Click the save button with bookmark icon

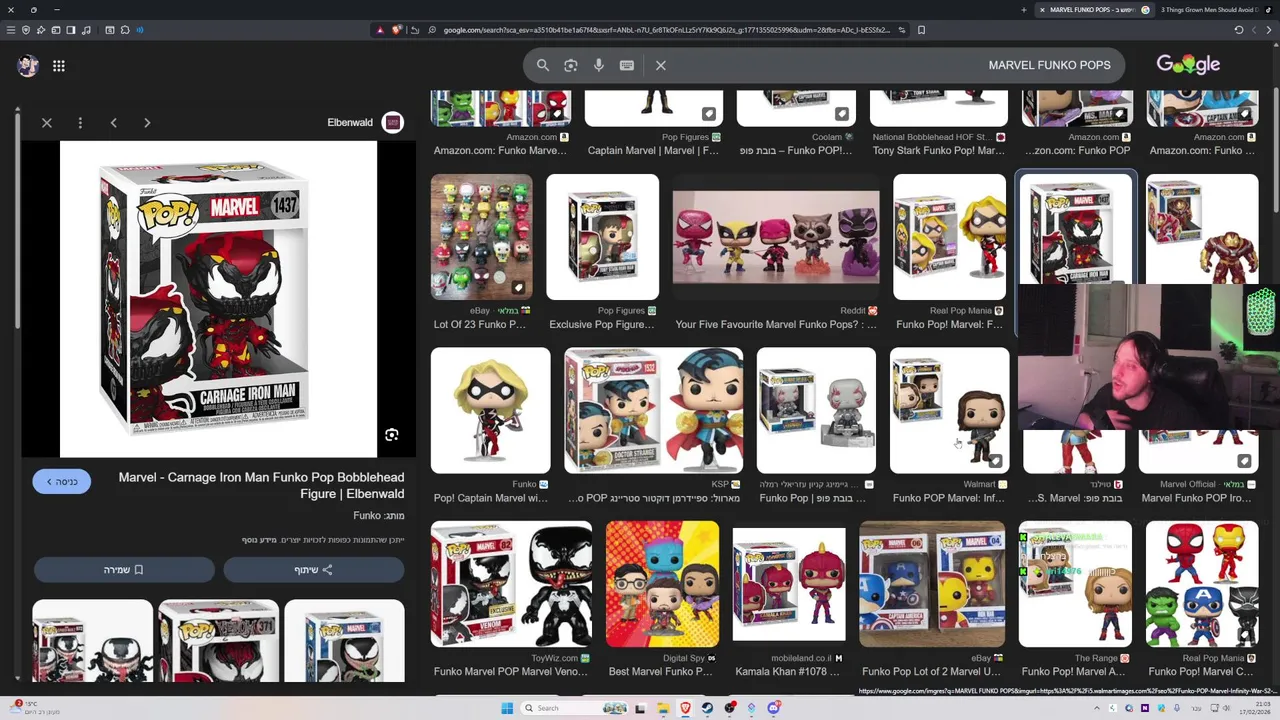[x=124, y=570]
